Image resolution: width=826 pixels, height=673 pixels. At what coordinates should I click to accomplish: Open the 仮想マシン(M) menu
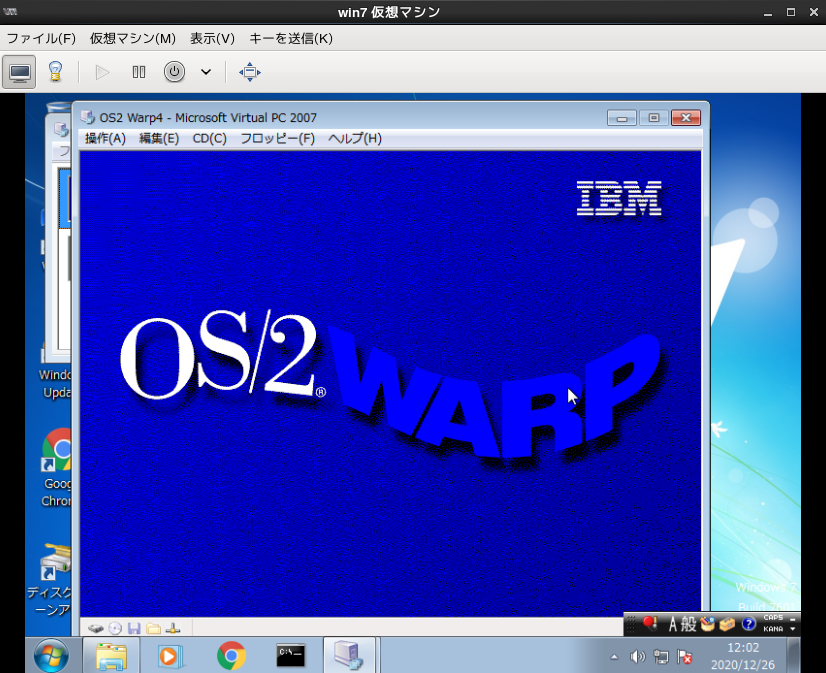click(x=133, y=38)
